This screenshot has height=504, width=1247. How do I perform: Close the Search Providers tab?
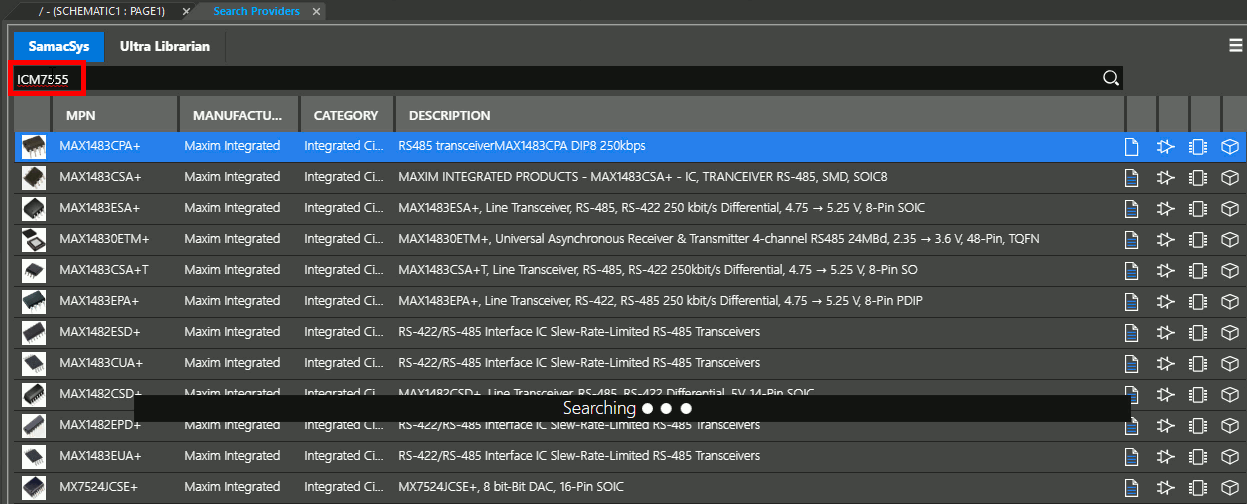(x=317, y=11)
